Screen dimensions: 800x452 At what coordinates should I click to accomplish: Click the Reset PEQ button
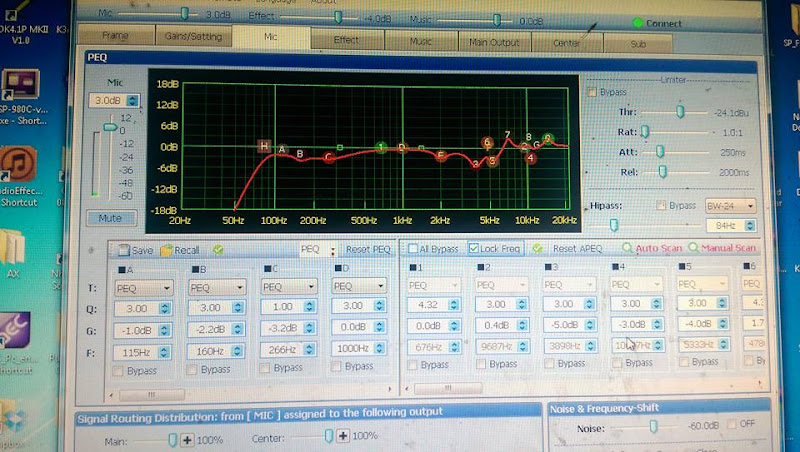pyautogui.click(x=368, y=249)
